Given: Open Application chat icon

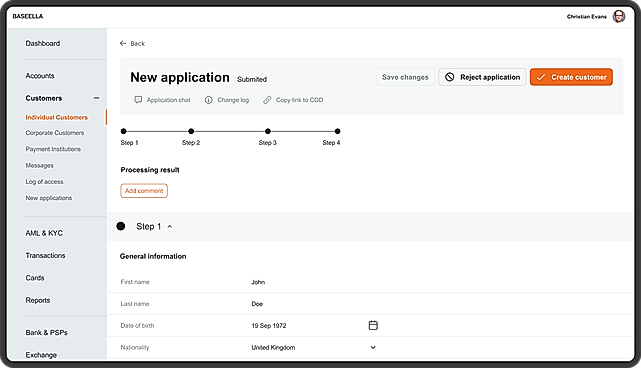Looking at the screenshot, I should click(x=138, y=100).
